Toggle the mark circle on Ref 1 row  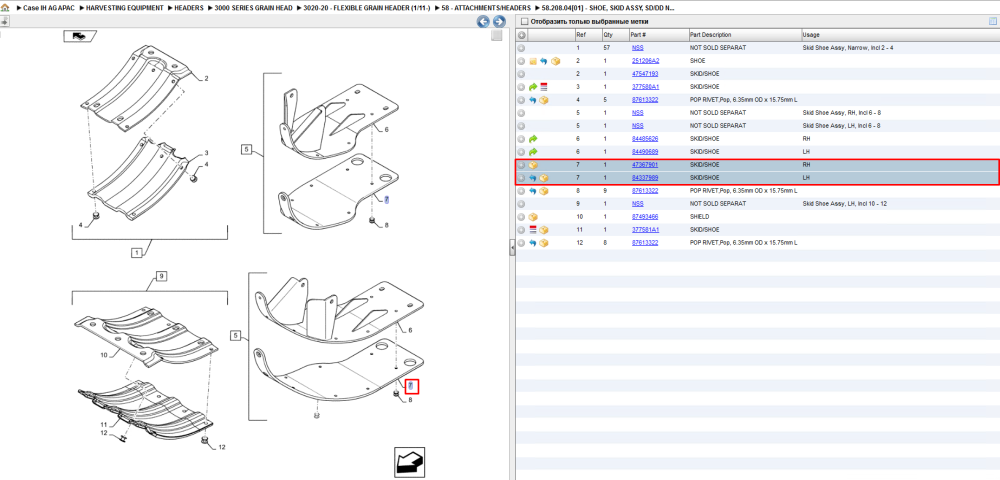click(521, 48)
